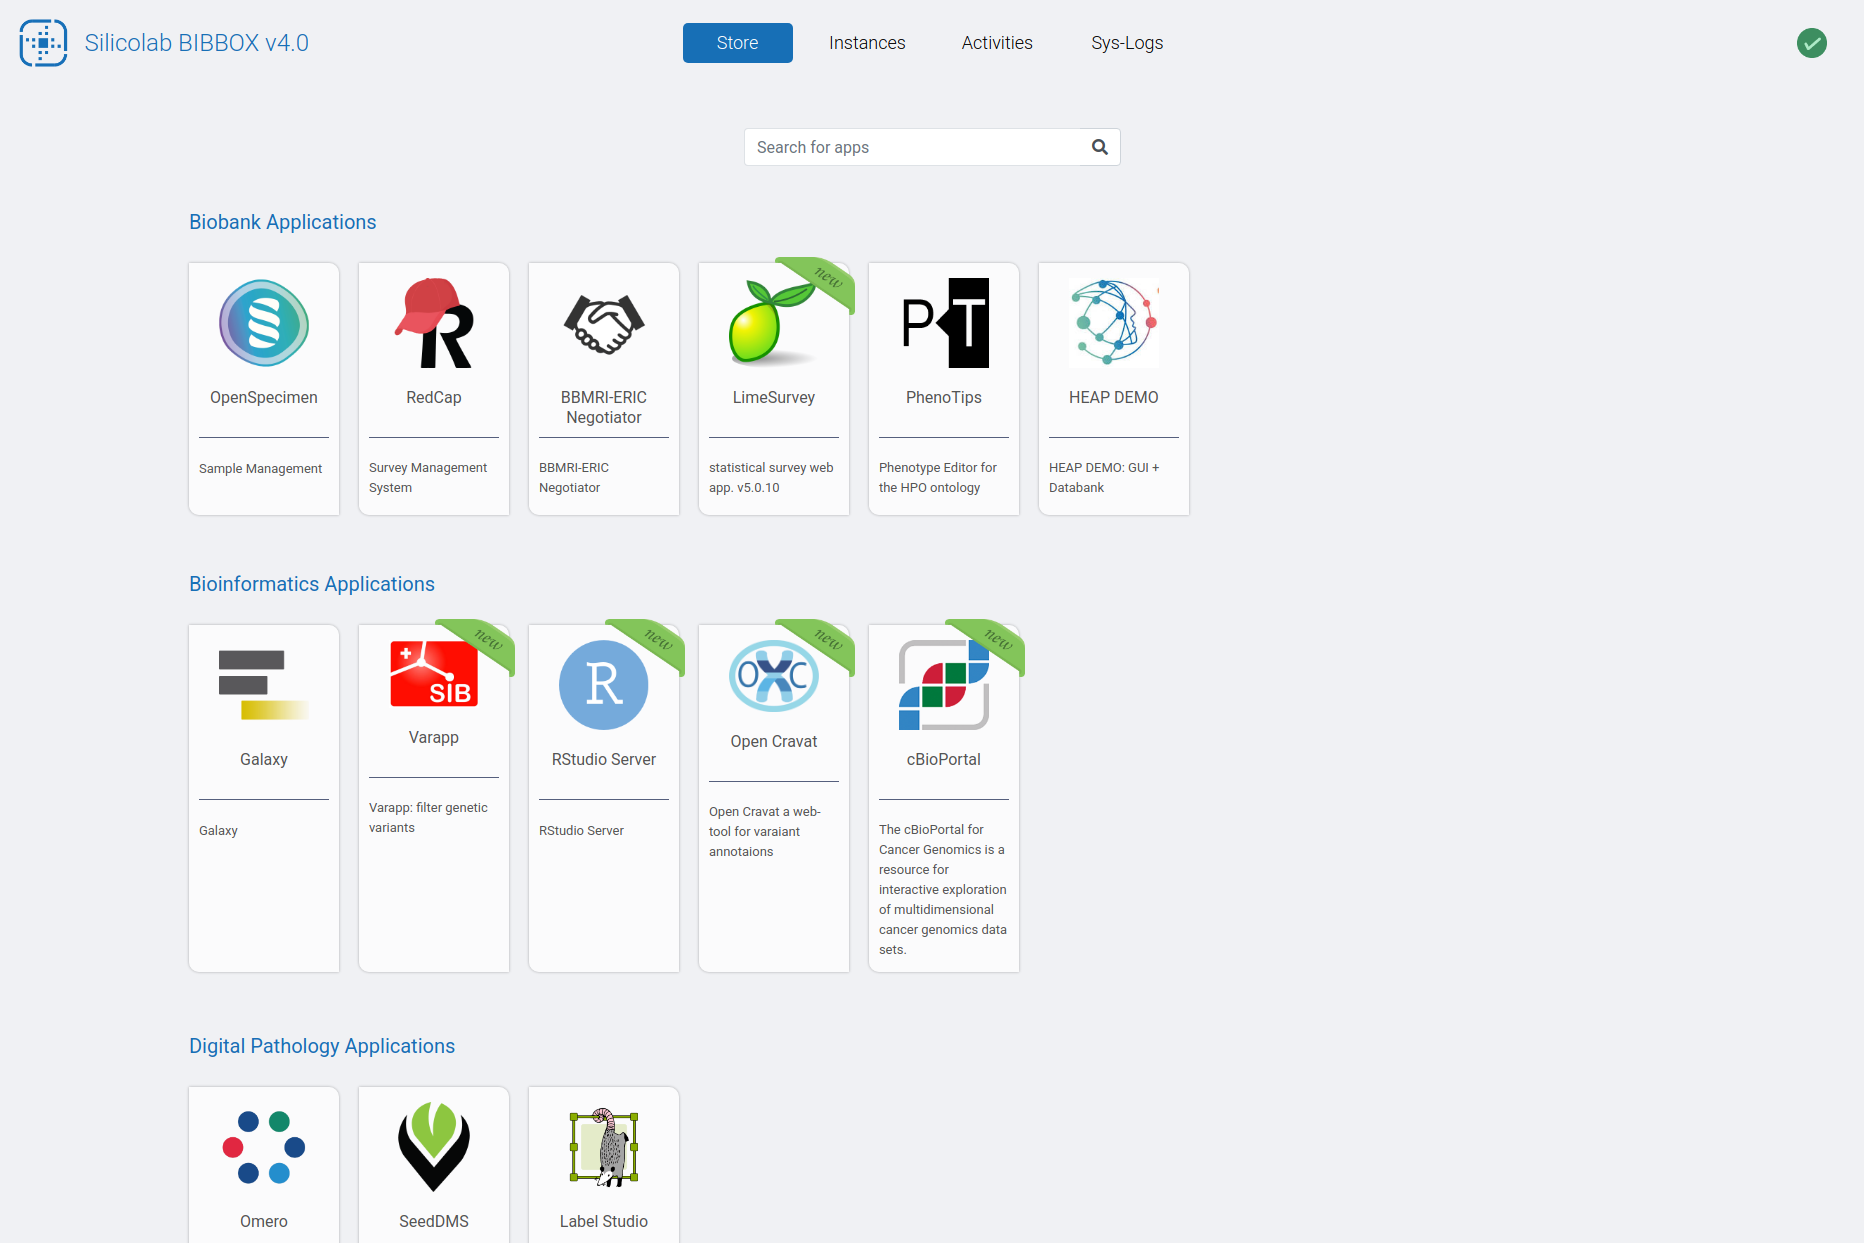This screenshot has height=1243, width=1864.
Task: Click 'HEAP DEMO: GUI + Databank' description
Action: 1104,477
